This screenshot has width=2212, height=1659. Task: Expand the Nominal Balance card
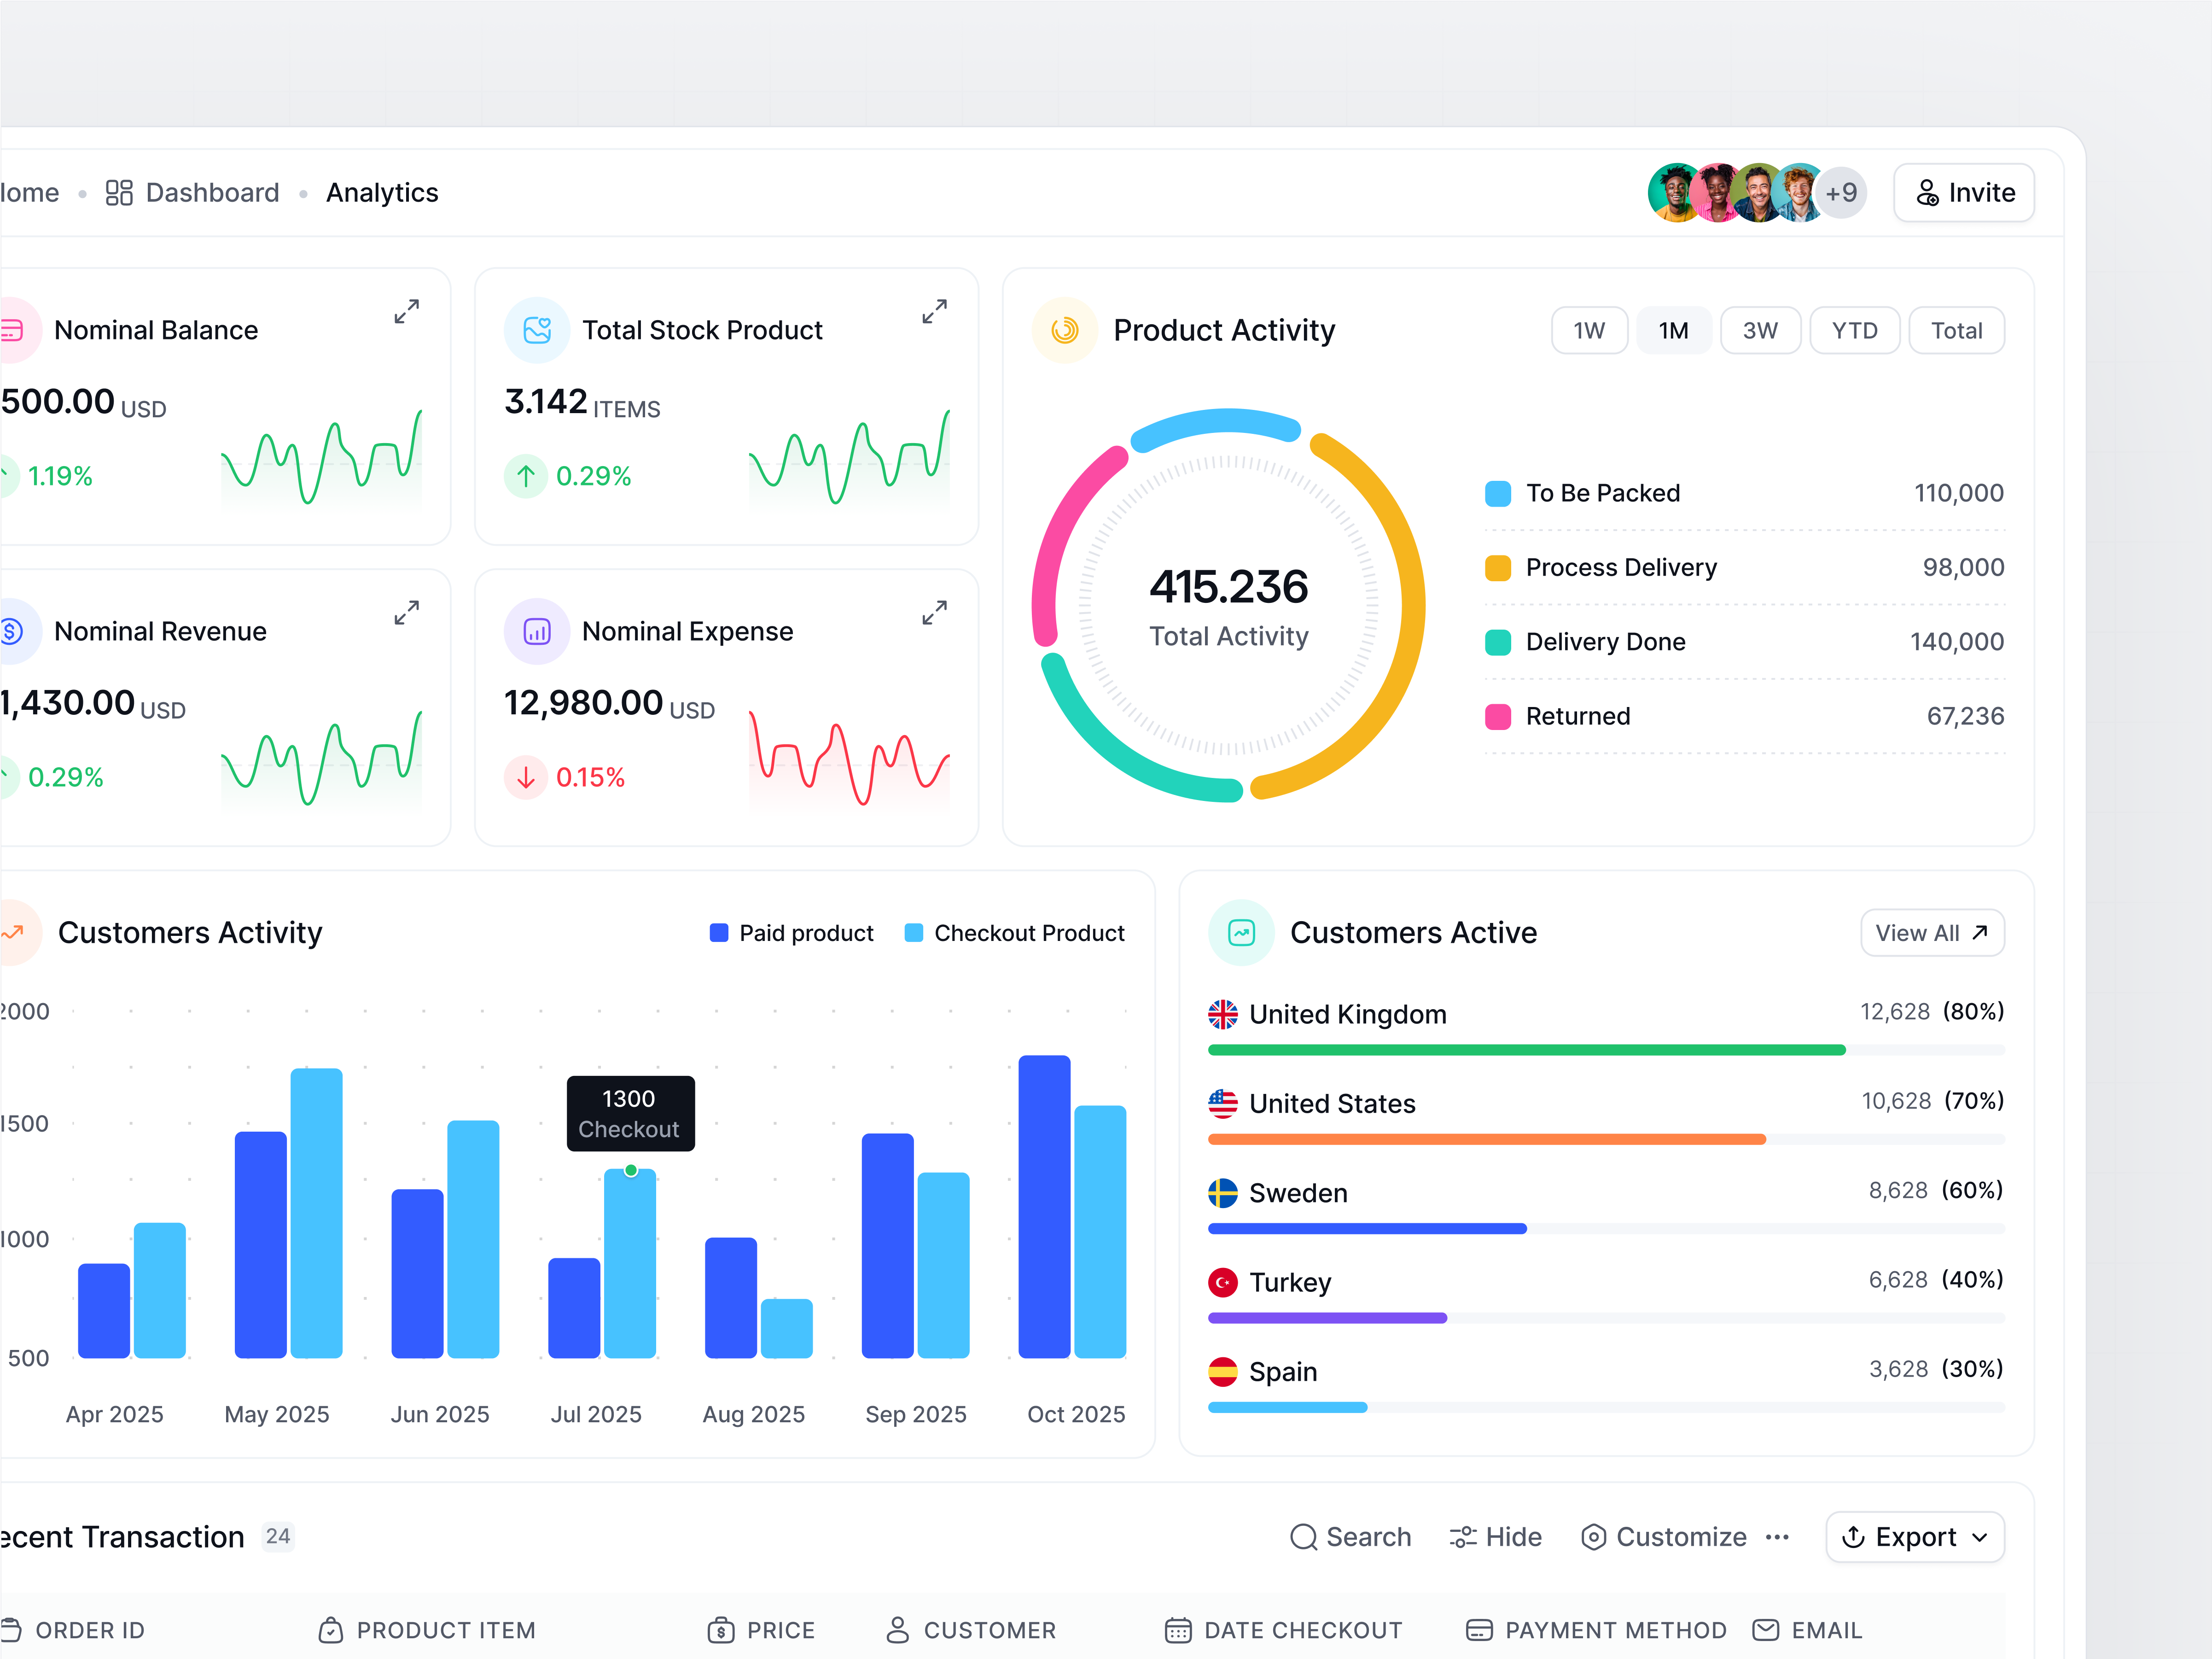click(x=406, y=311)
